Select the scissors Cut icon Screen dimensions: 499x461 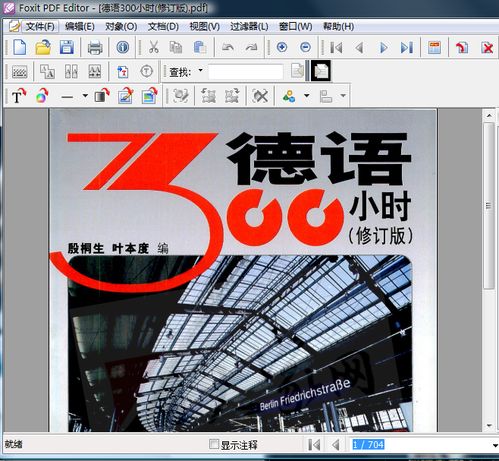pos(153,47)
